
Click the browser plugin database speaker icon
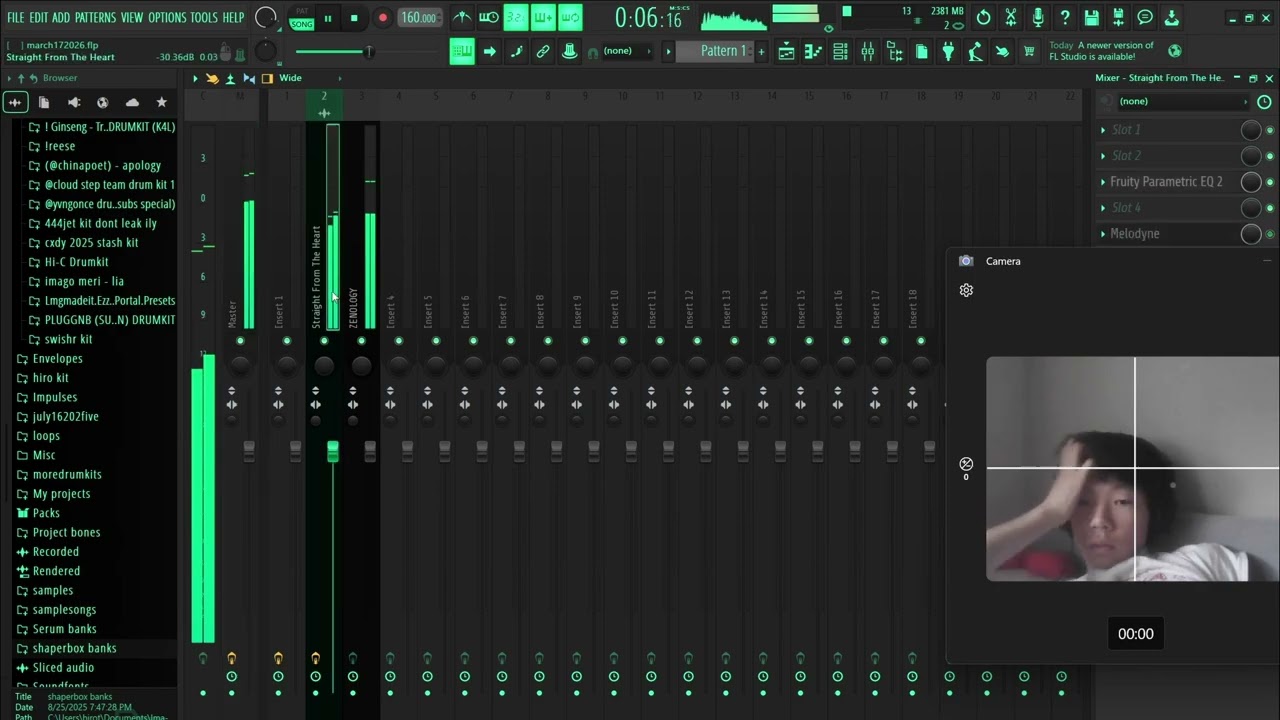[73, 102]
